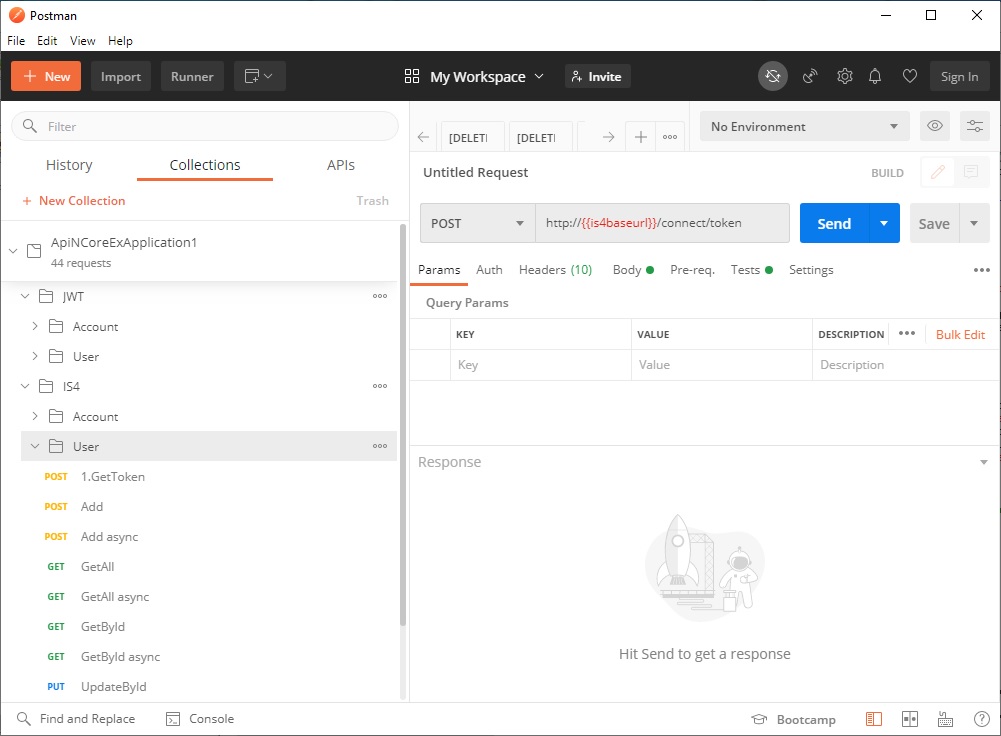
Task: Open the No Environment dropdown
Action: pos(804,126)
